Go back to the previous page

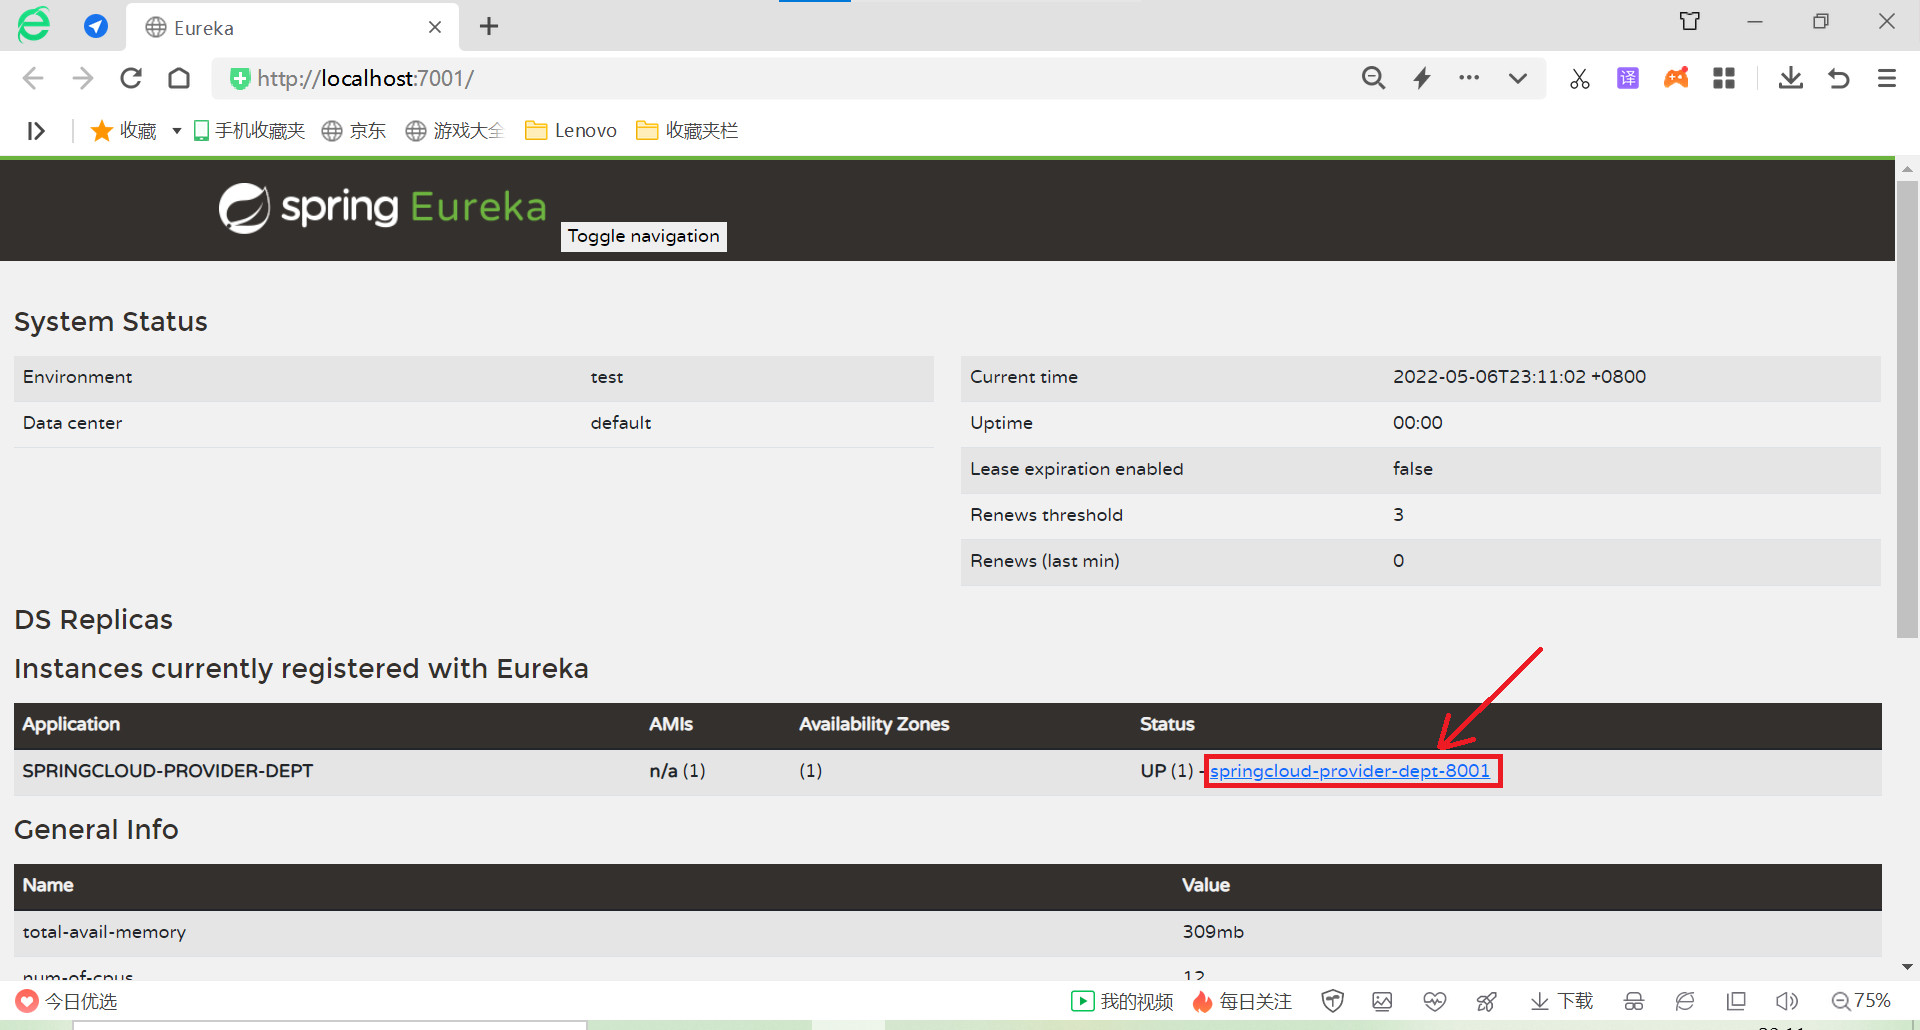point(33,78)
